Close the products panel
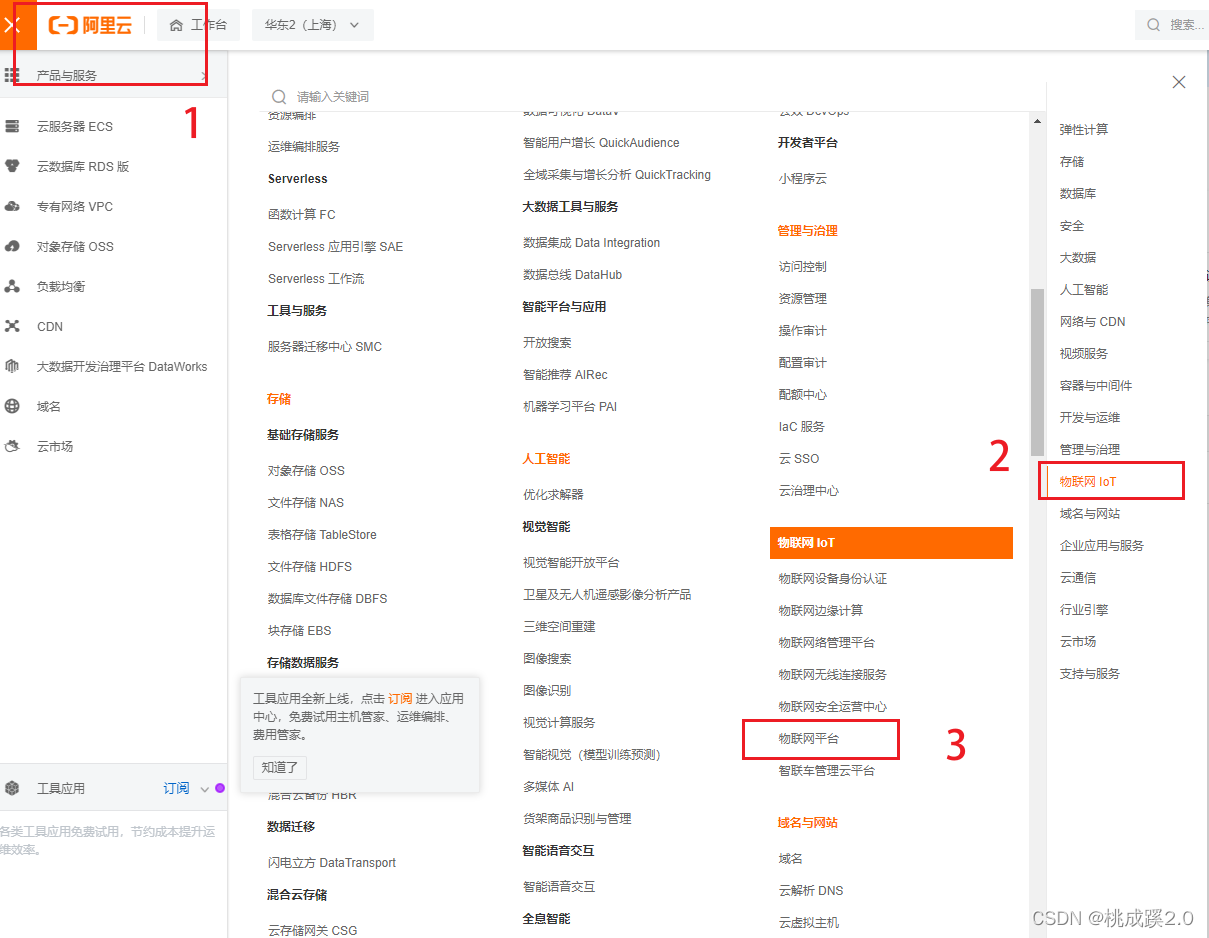Viewport: 1209px width, 938px height. coord(1178,82)
